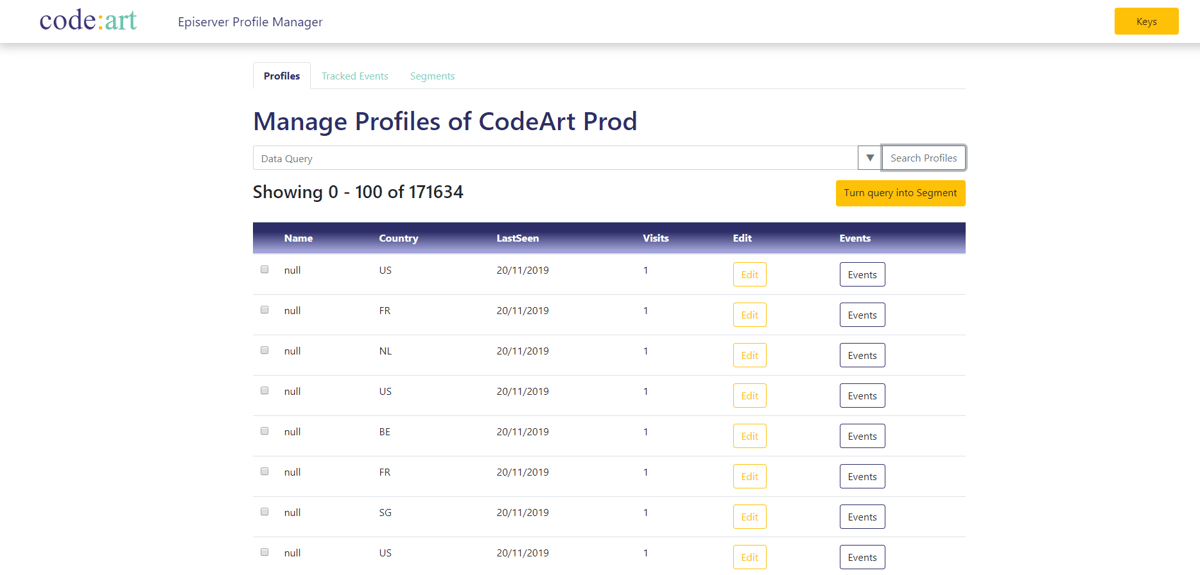This screenshot has width=1200, height=575.
Task: Click the Episerver Profile Manager title
Action: click(250, 22)
